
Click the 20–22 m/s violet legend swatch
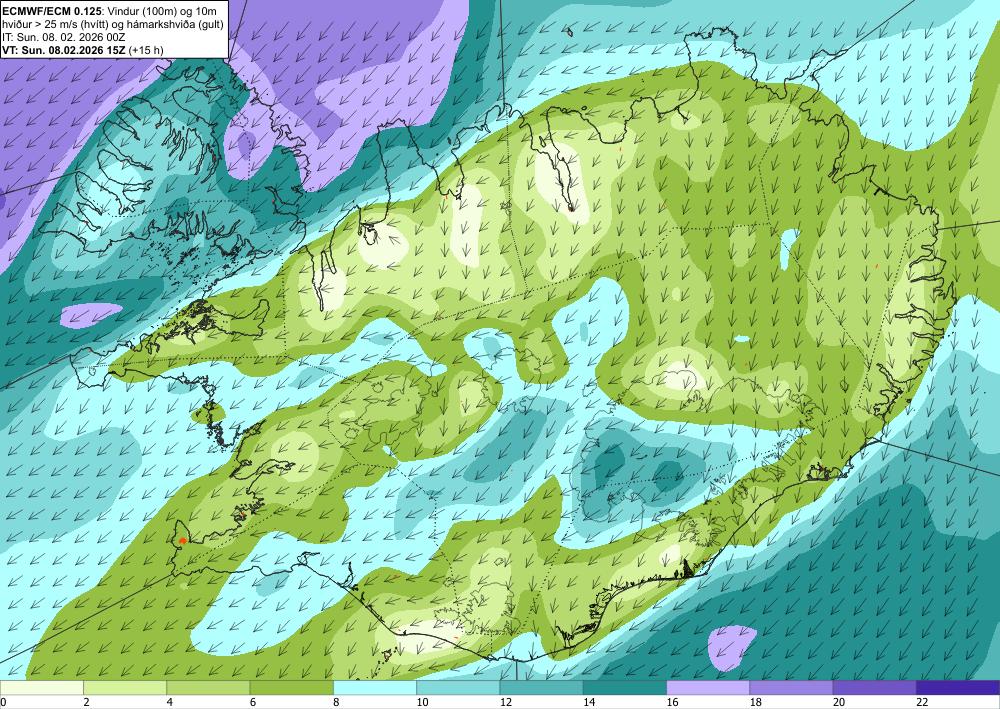coord(875,687)
